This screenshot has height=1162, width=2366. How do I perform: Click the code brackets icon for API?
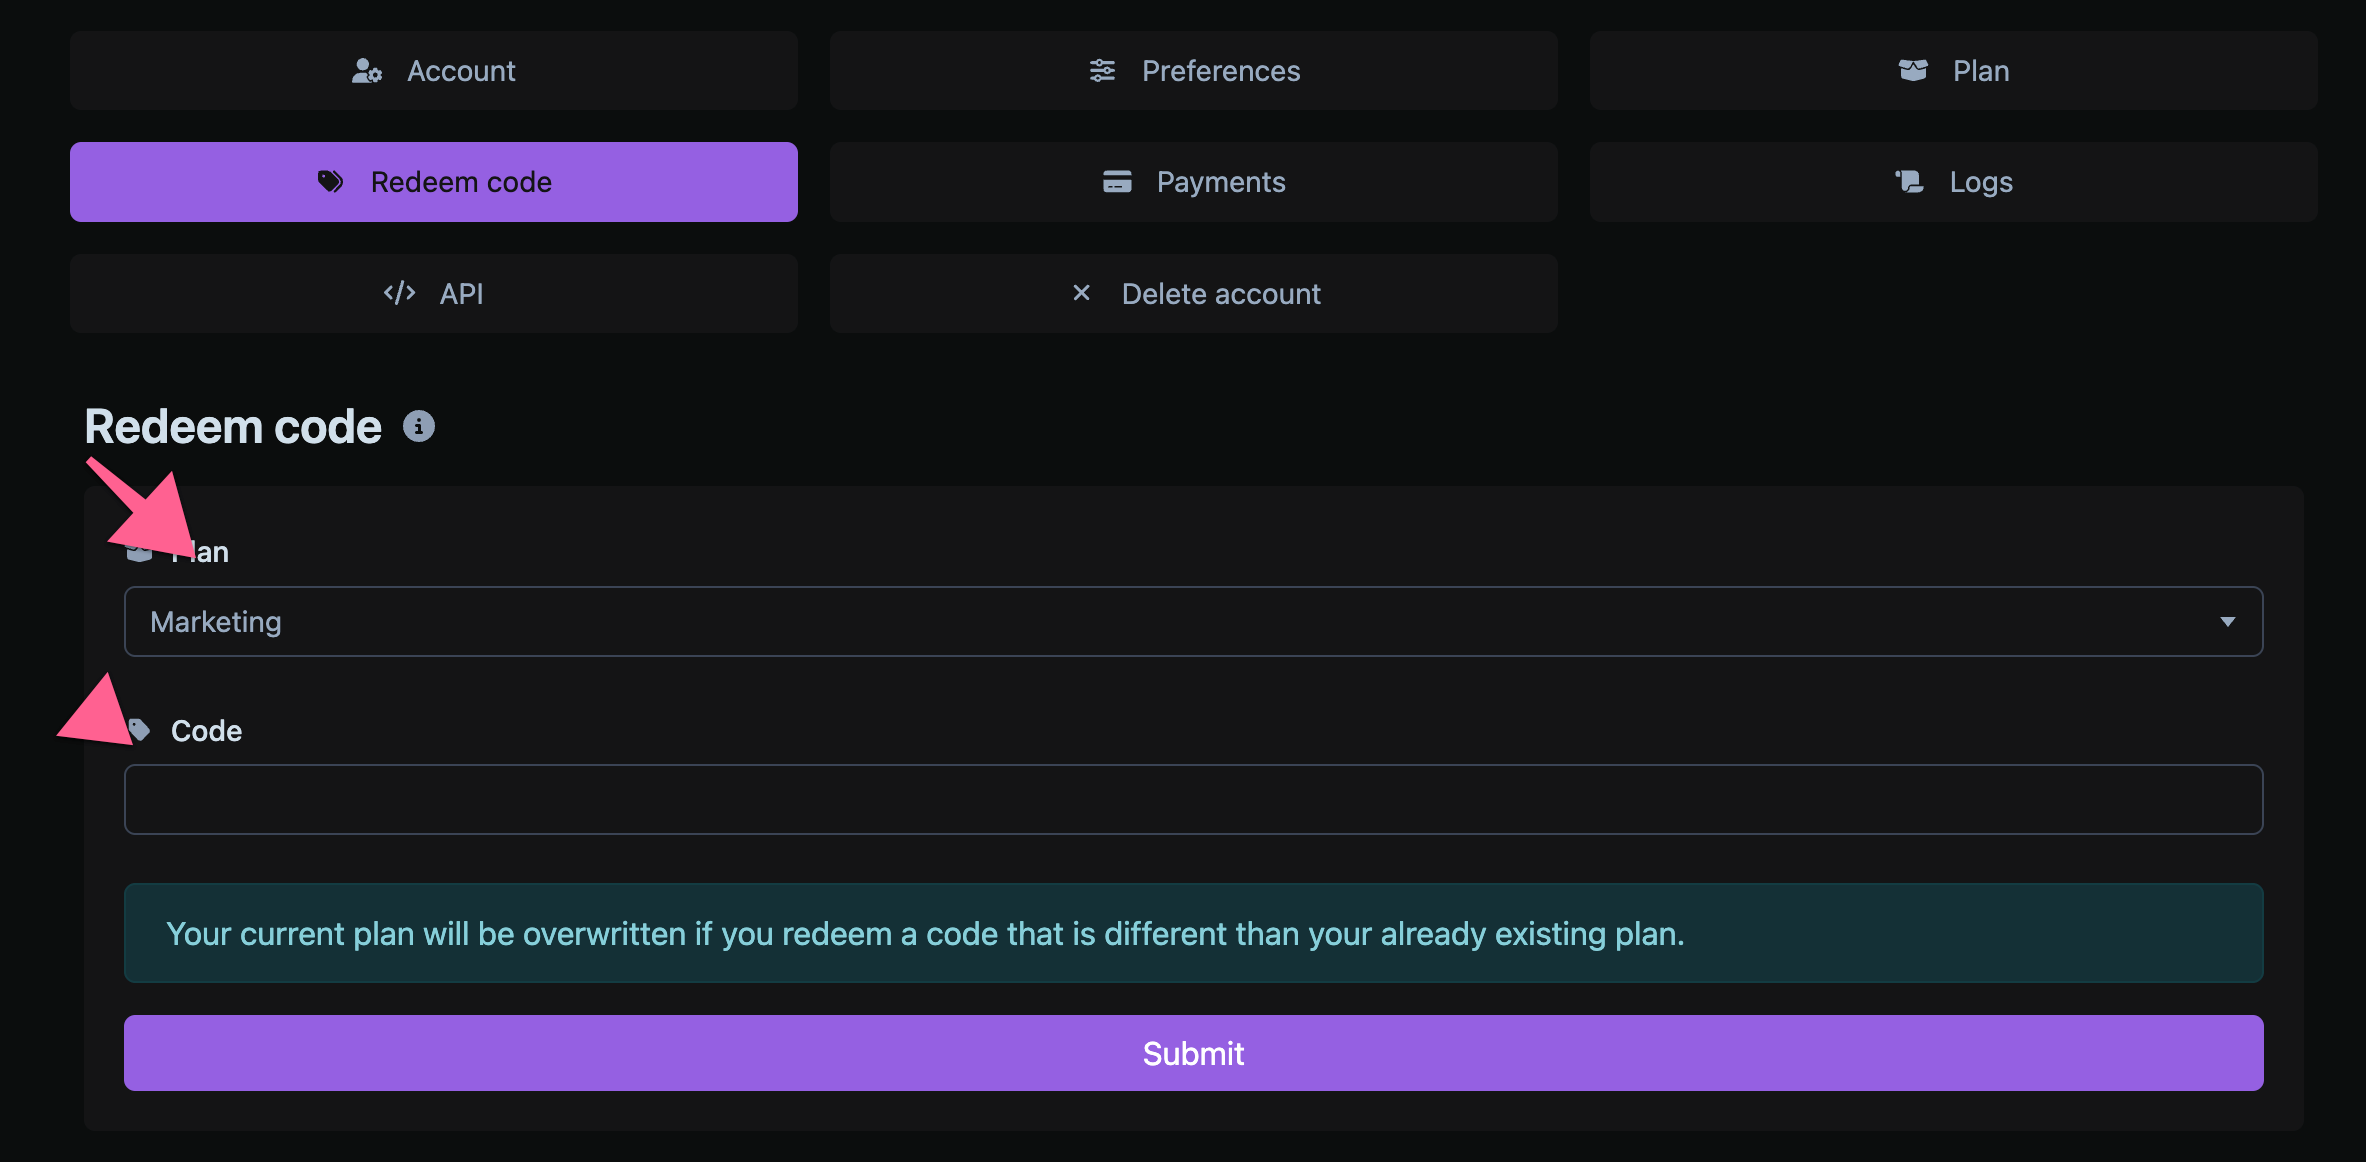coord(399,293)
